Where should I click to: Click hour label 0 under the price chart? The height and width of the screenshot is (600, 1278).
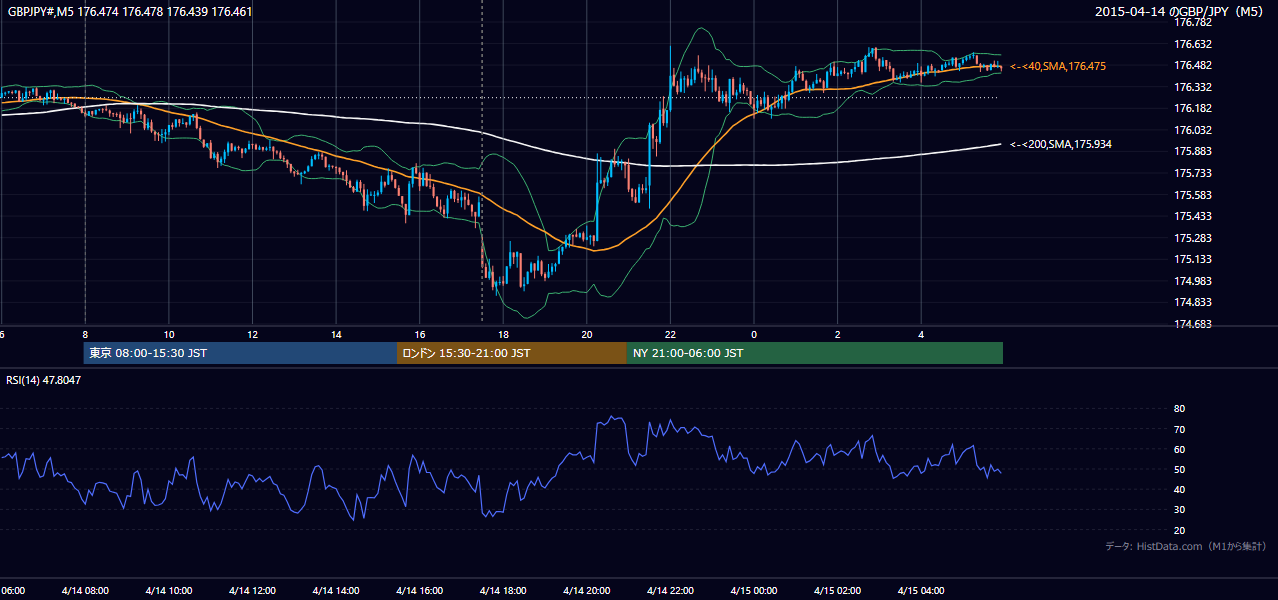click(754, 334)
